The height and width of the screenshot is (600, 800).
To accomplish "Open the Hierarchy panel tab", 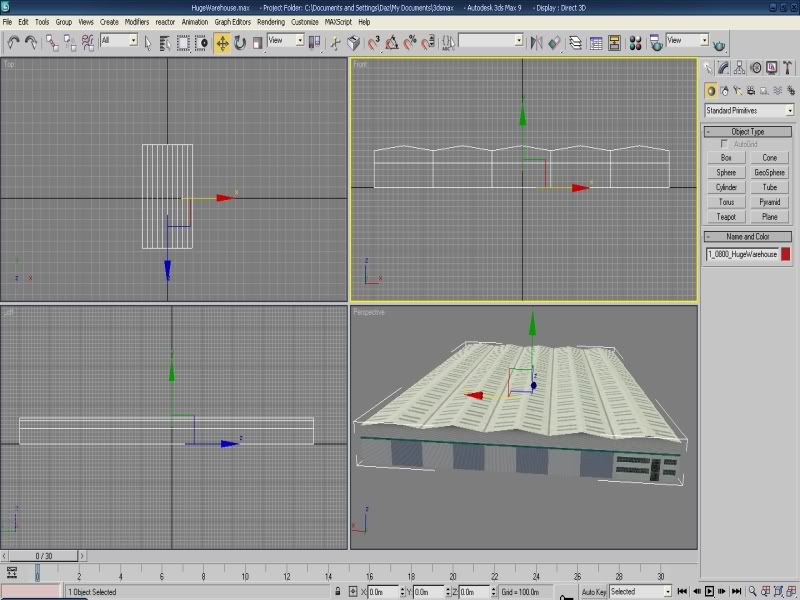I will 739,68.
